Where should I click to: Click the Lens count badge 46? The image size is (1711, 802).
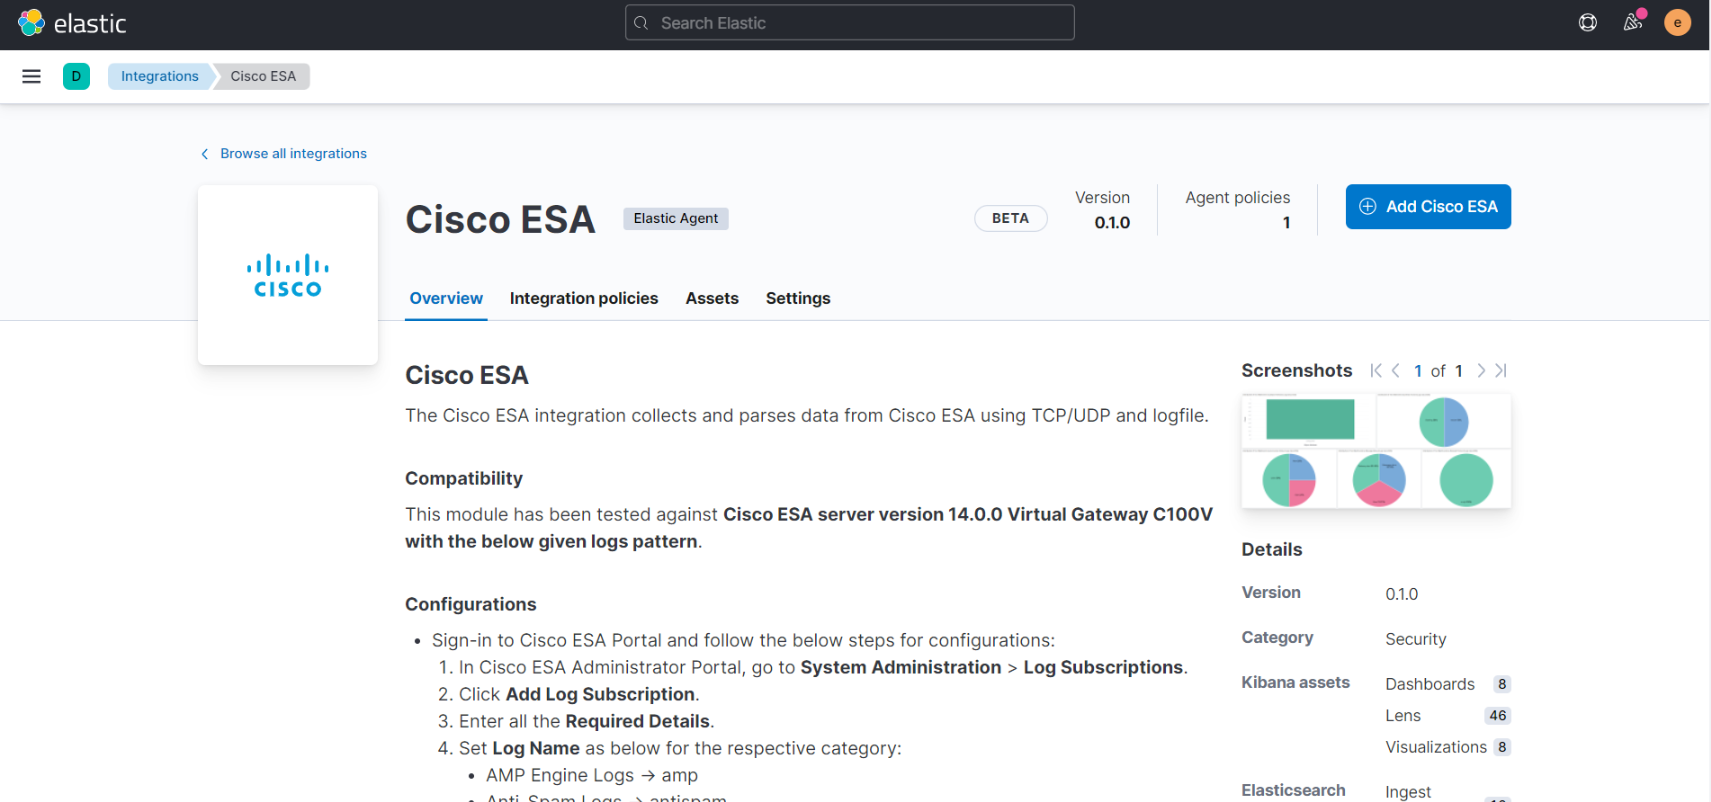(x=1497, y=715)
